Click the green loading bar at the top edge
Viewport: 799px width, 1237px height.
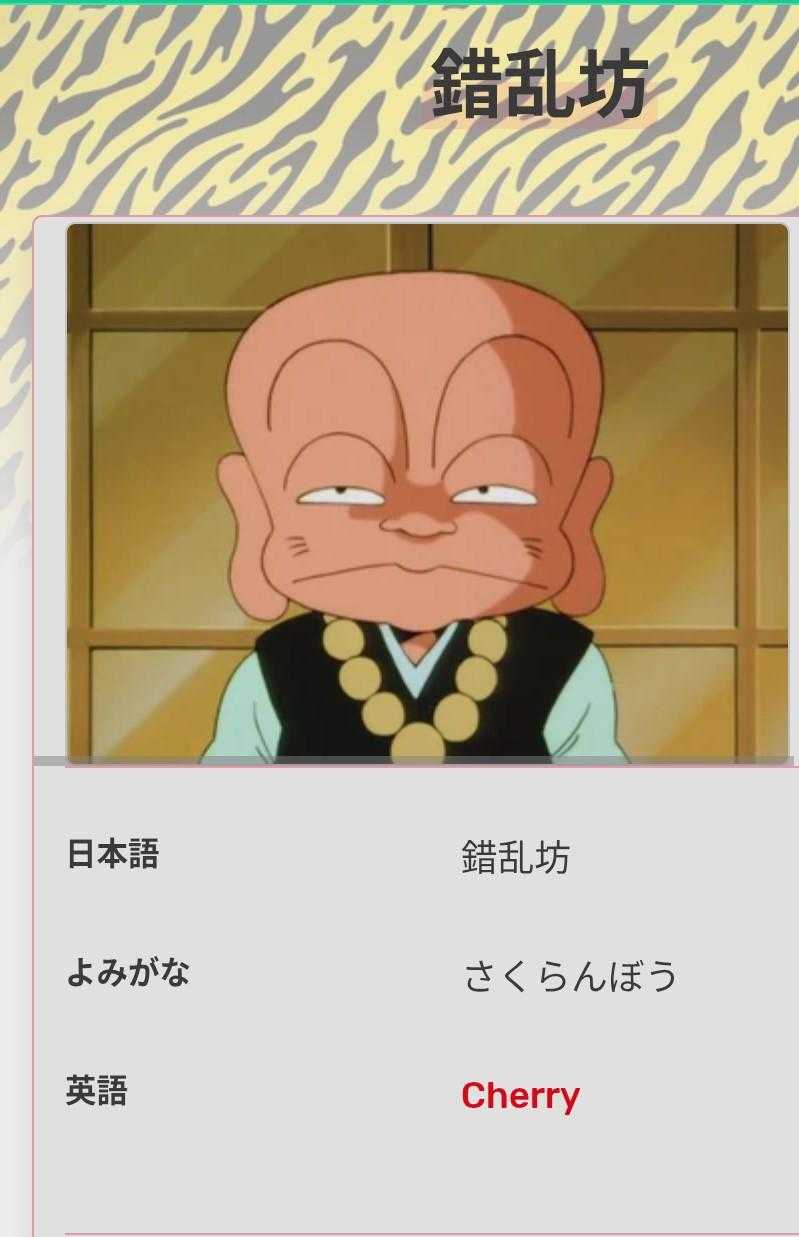coord(399,2)
